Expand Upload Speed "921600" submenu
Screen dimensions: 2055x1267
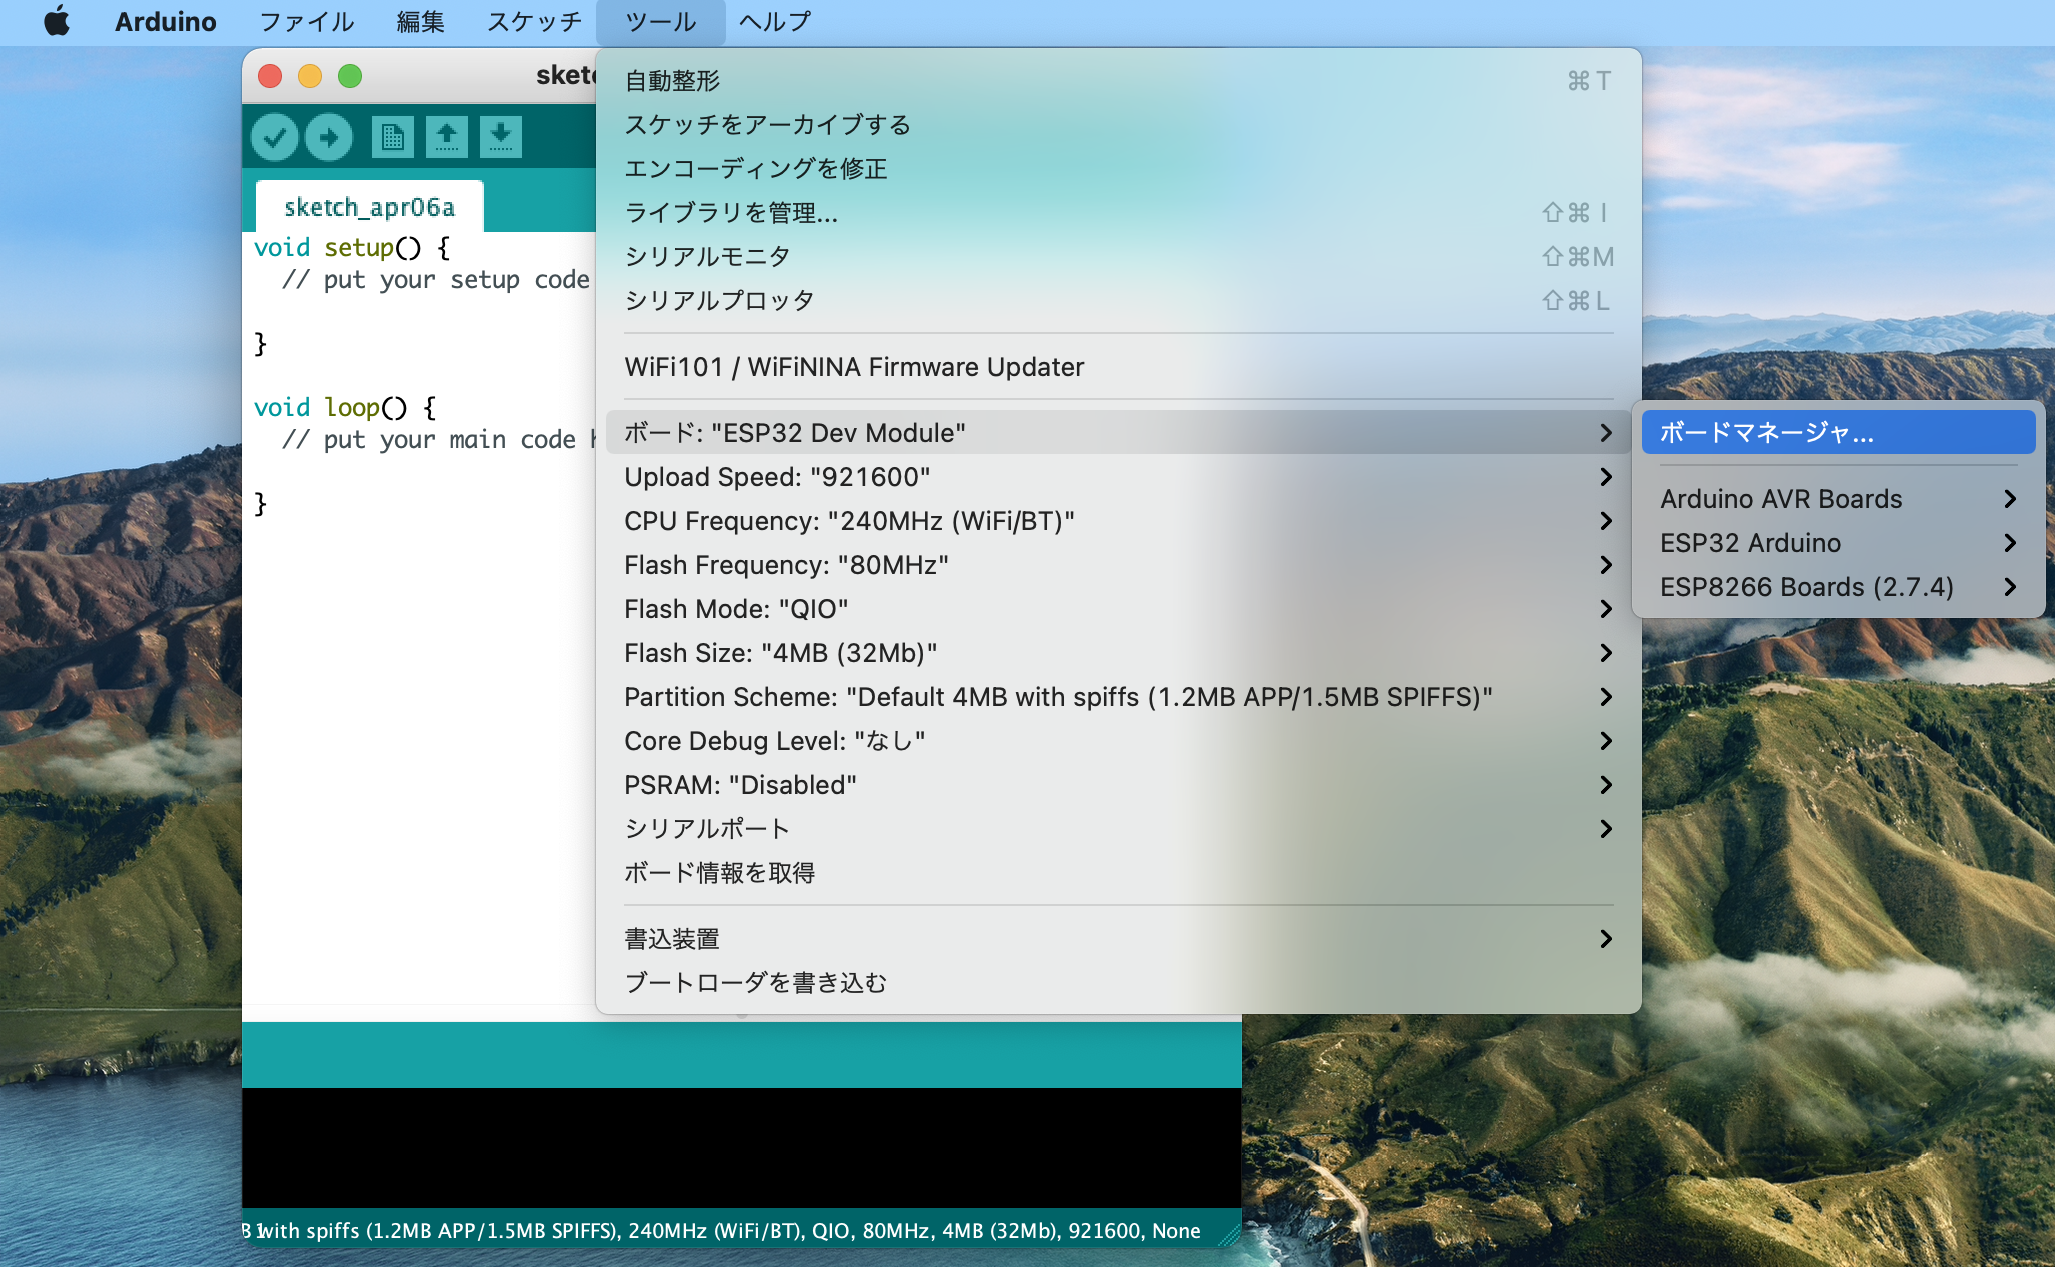[1118, 476]
